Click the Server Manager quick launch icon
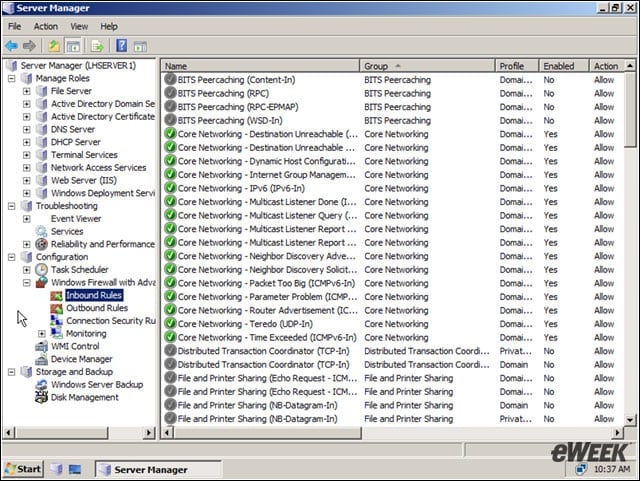 click(56, 469)
